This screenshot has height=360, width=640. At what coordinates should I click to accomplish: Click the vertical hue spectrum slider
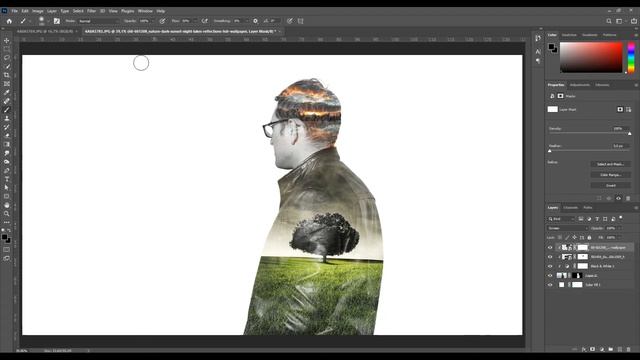click(x=631, y=58)
